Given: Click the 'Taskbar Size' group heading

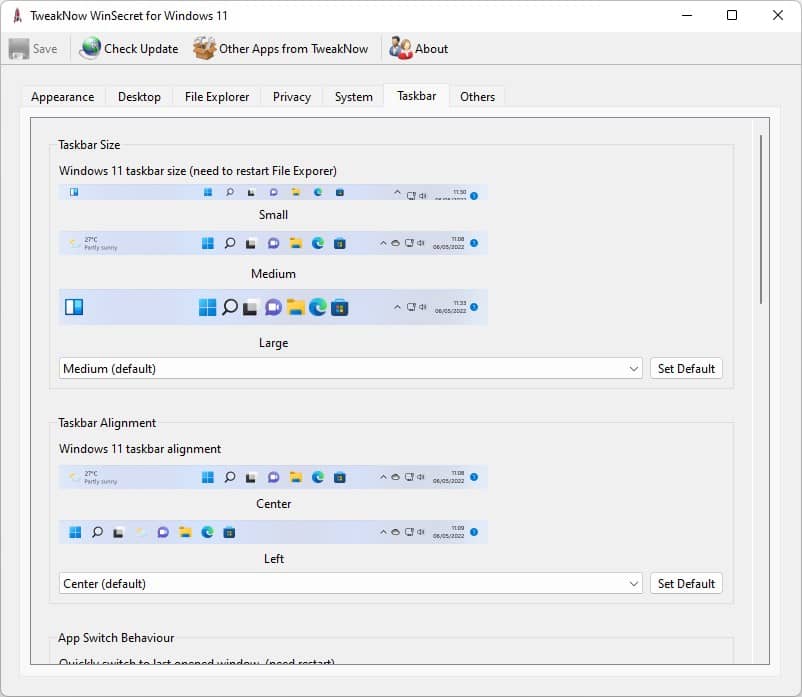Looking at the screenshot, I should 89,145.
